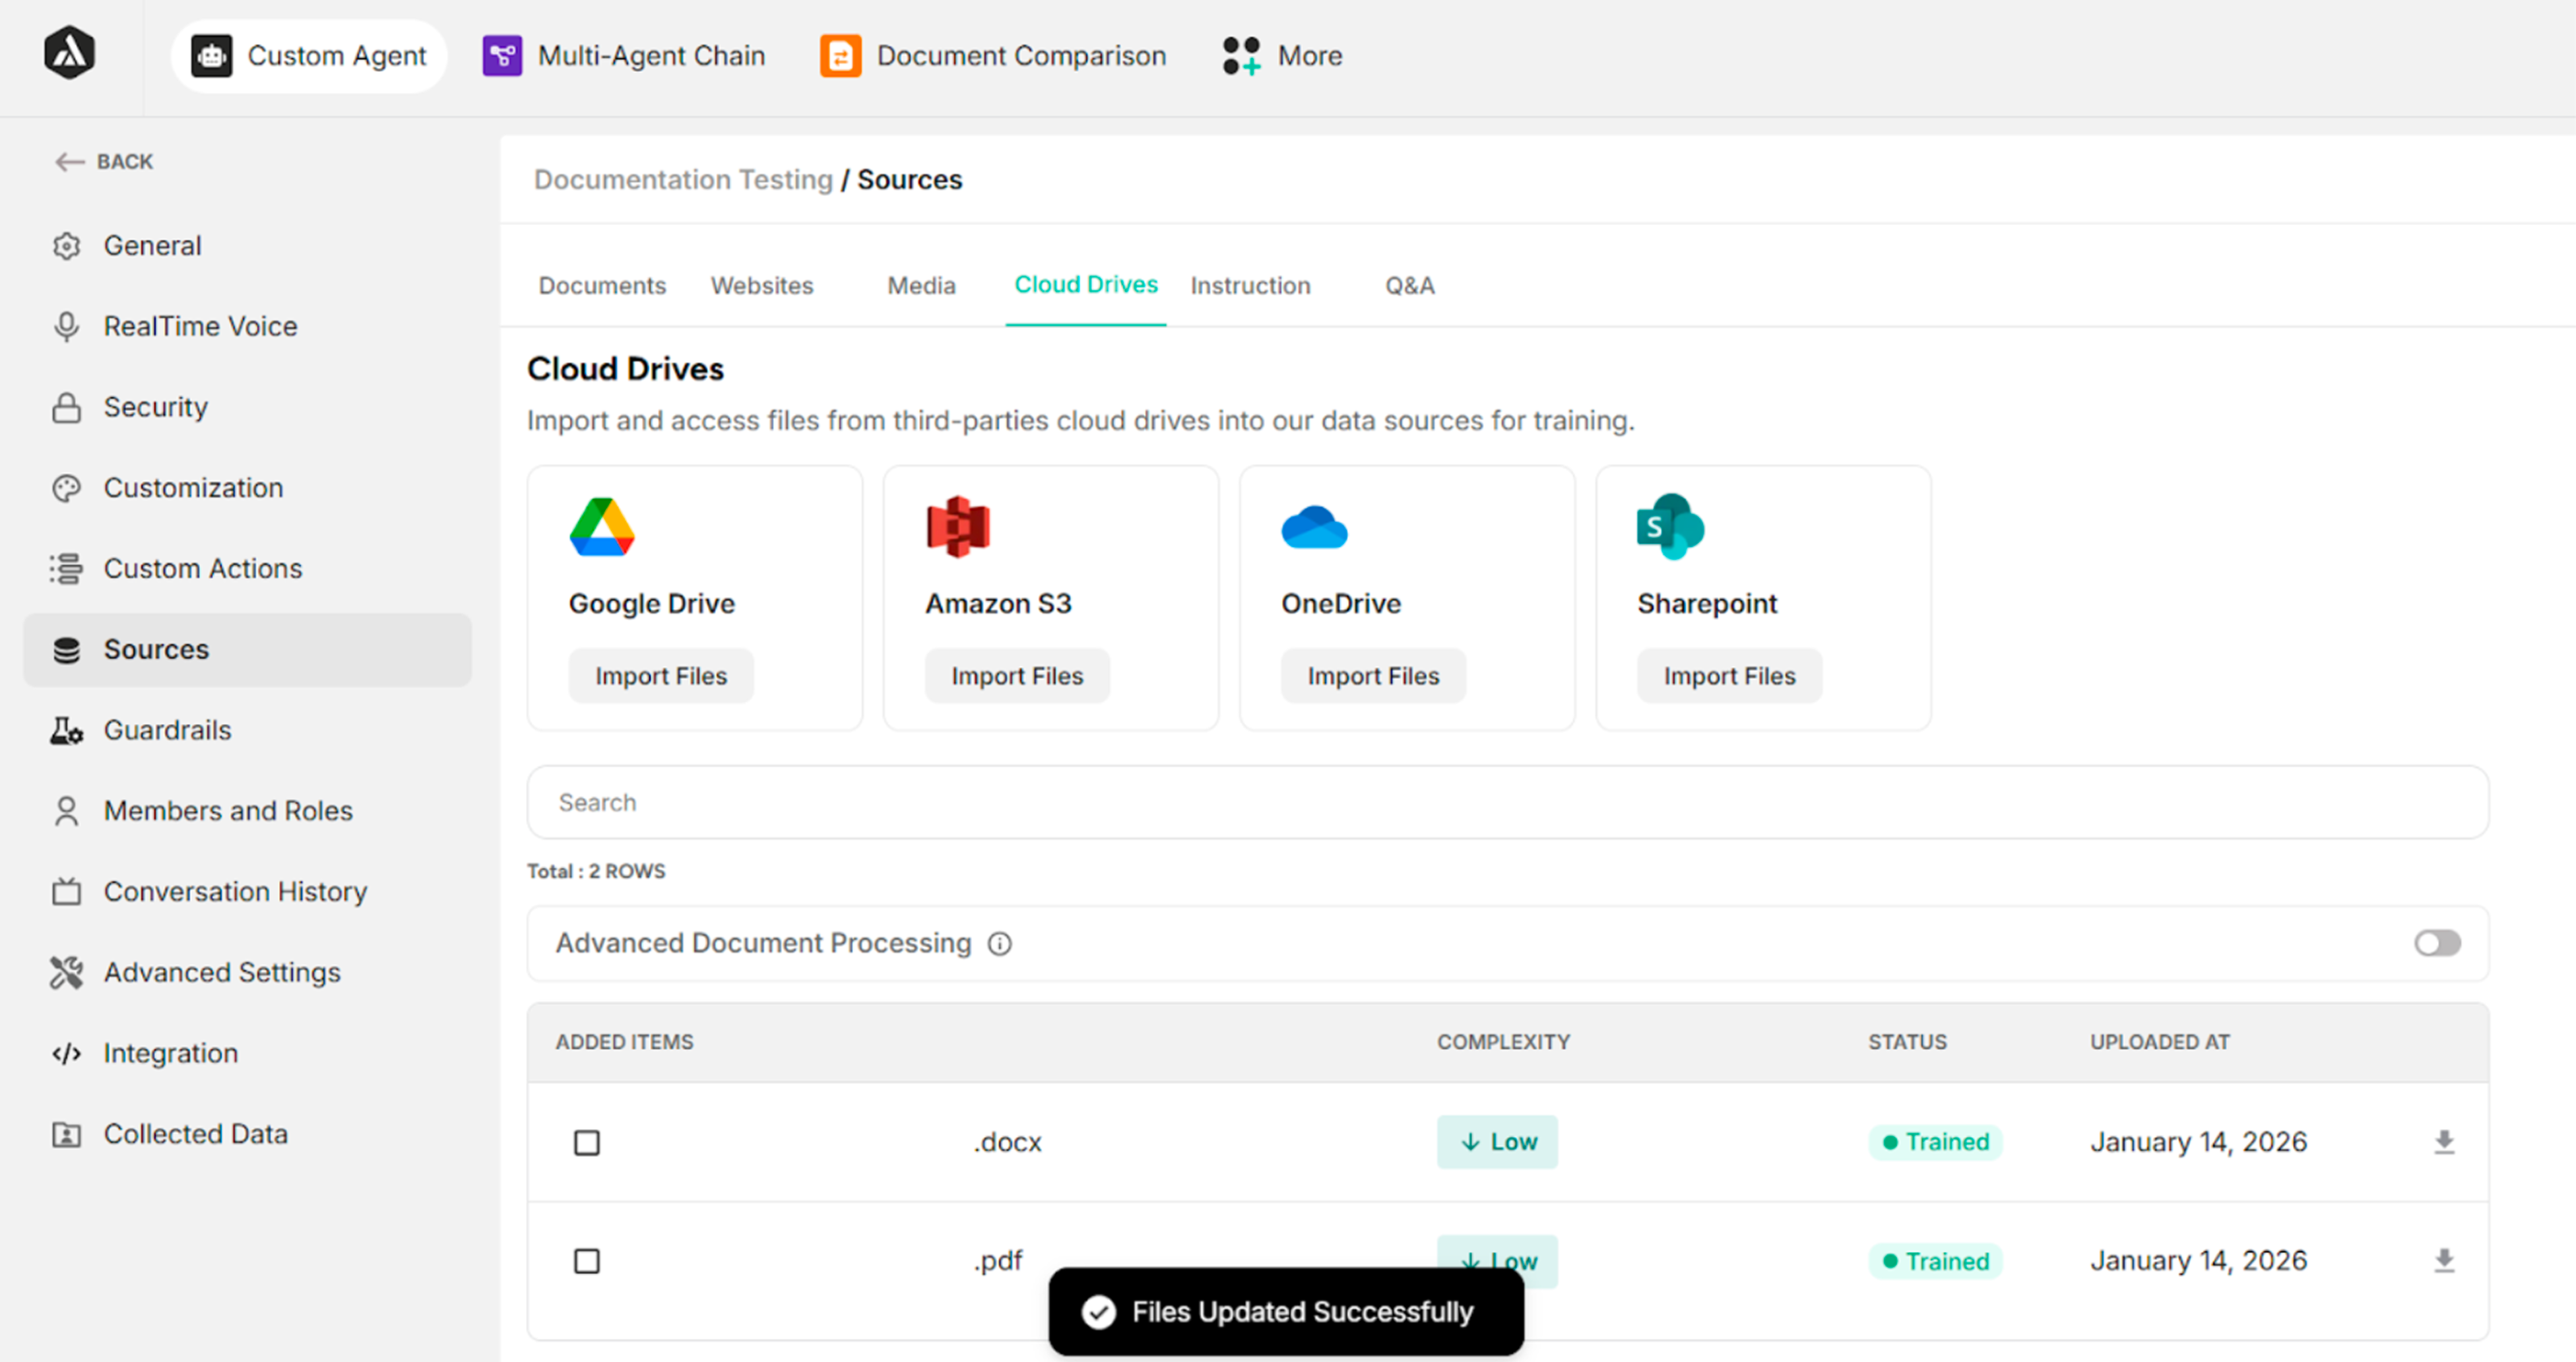Screen dimensions: 2576x1362
Task: Check the .pdf file row checkbox
Action: (x=587, y=1261)
